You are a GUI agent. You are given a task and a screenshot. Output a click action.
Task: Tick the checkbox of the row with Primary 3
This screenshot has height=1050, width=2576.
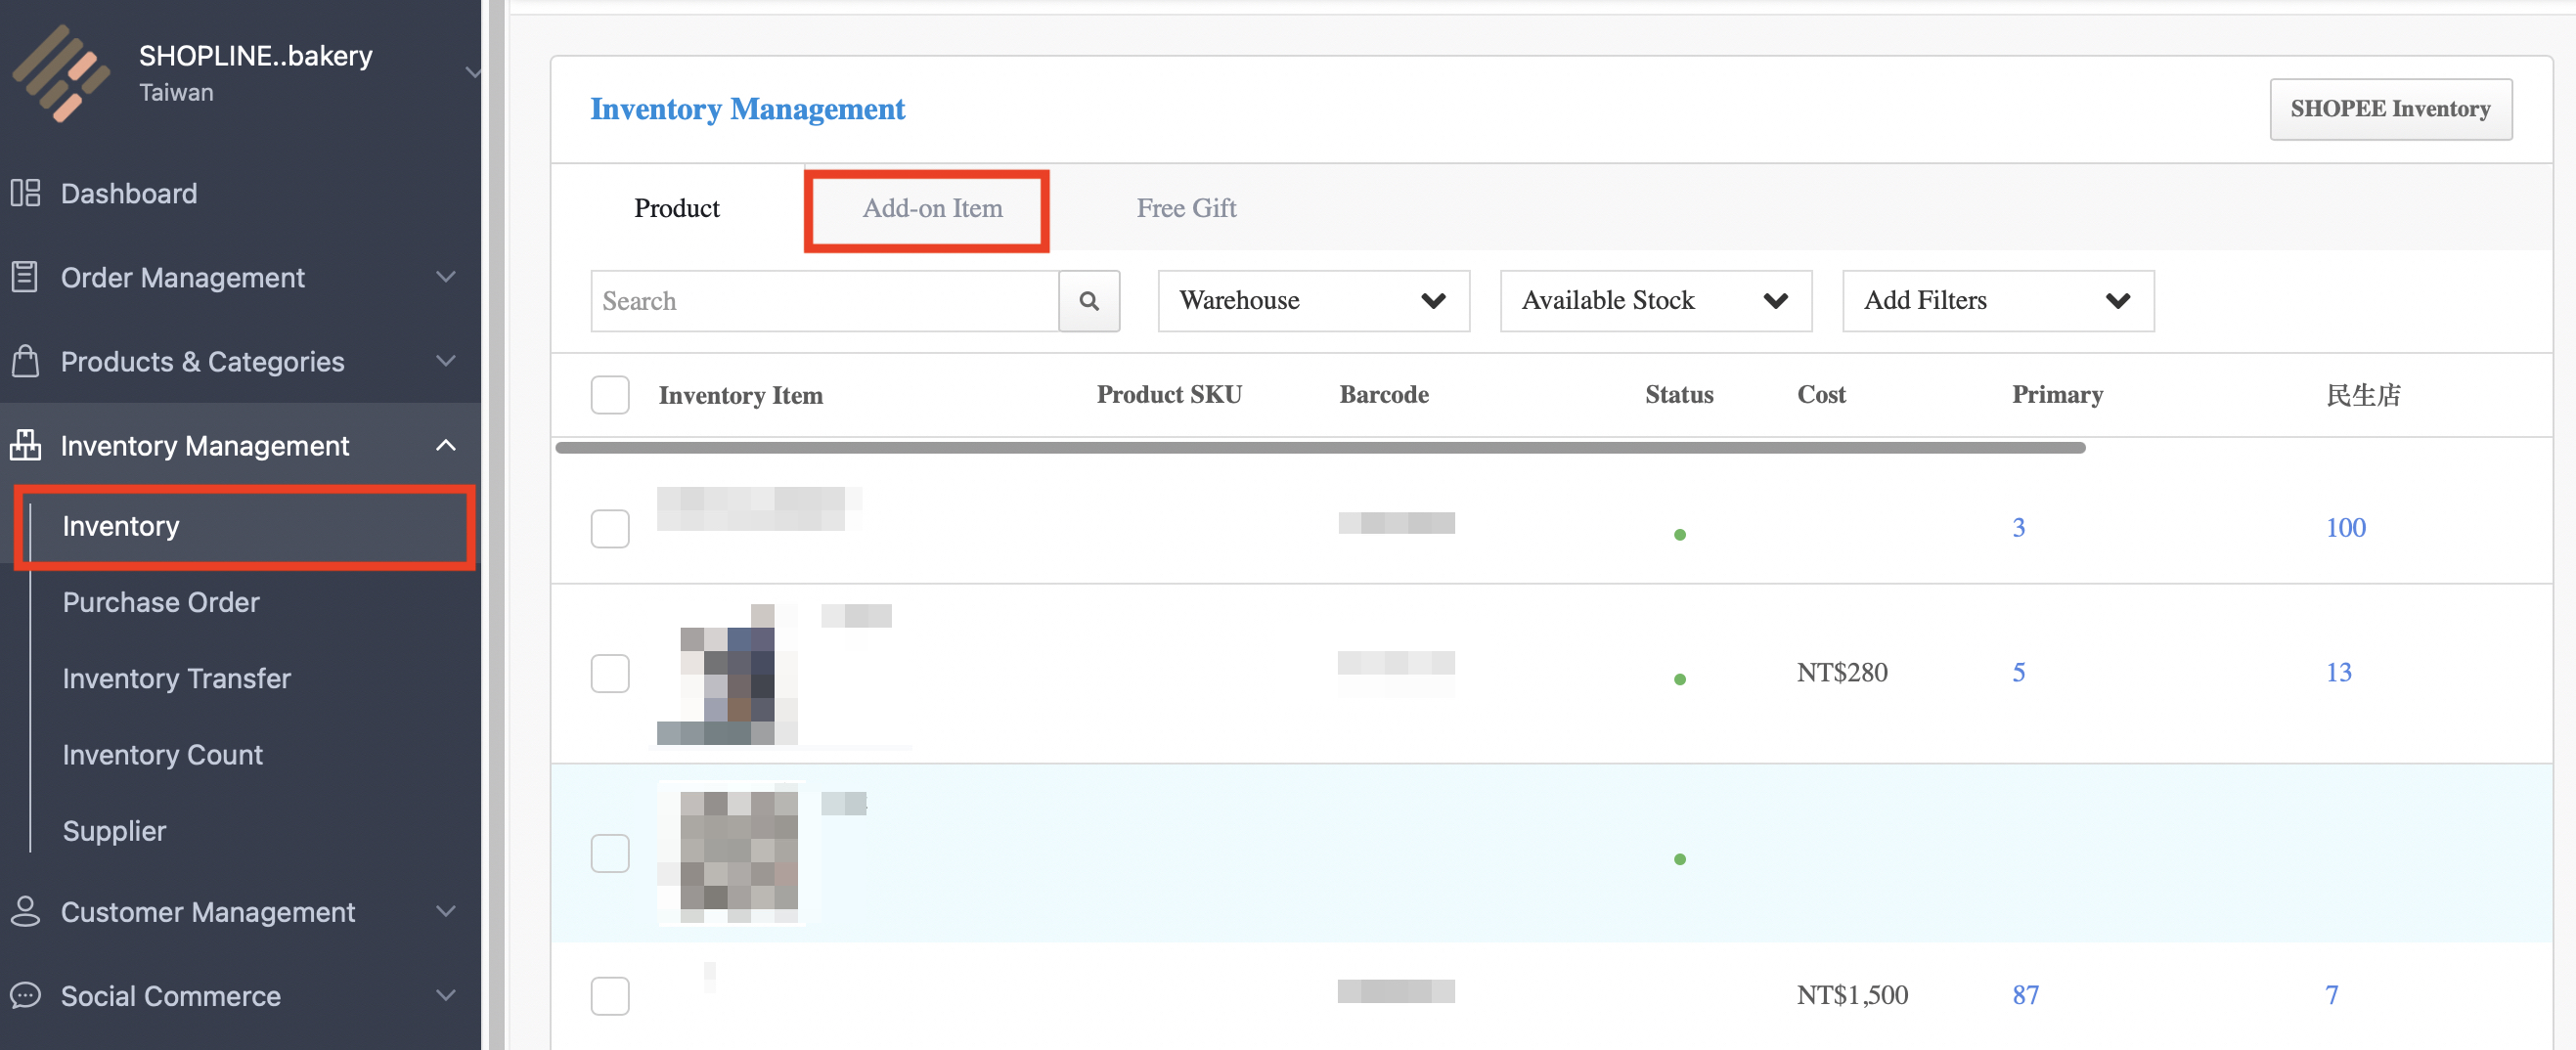pyautogui.click(x=610, y=528)
